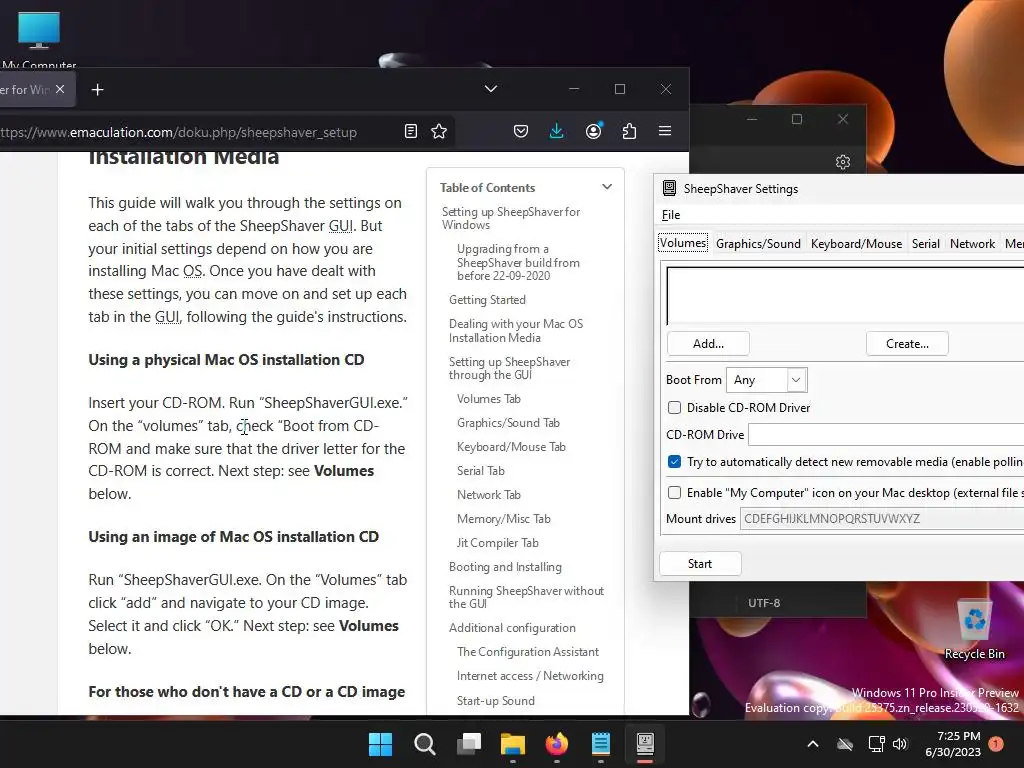
Task: Open The Configuration Assistant link
Action: tap(528, 652)
